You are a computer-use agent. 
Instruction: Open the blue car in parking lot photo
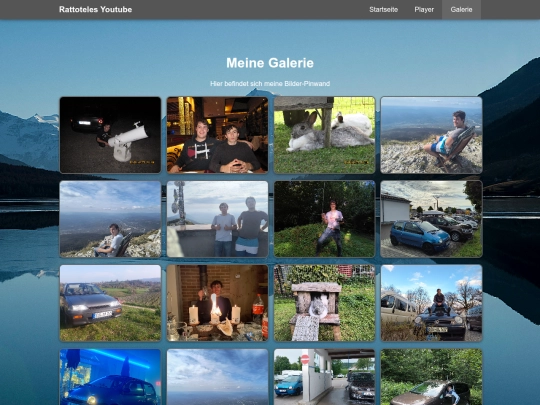431,219
